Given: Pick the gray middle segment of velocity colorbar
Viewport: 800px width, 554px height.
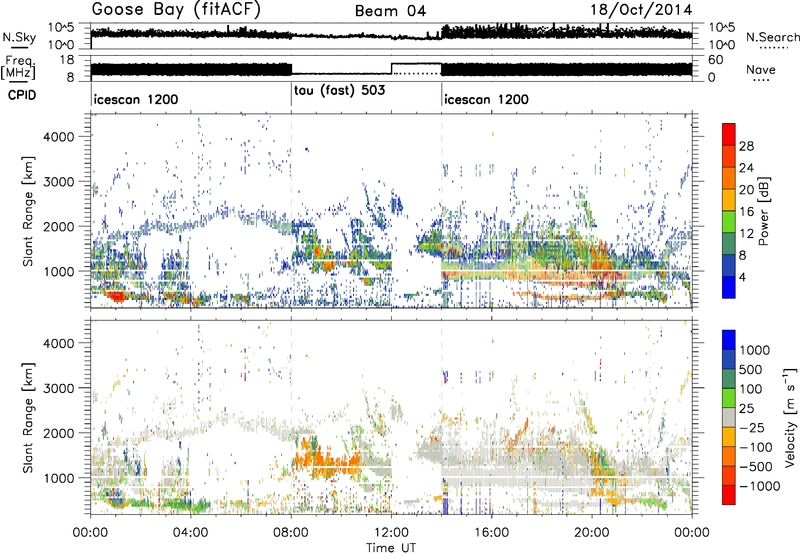Looking at the screenshot, I should 729,417.
